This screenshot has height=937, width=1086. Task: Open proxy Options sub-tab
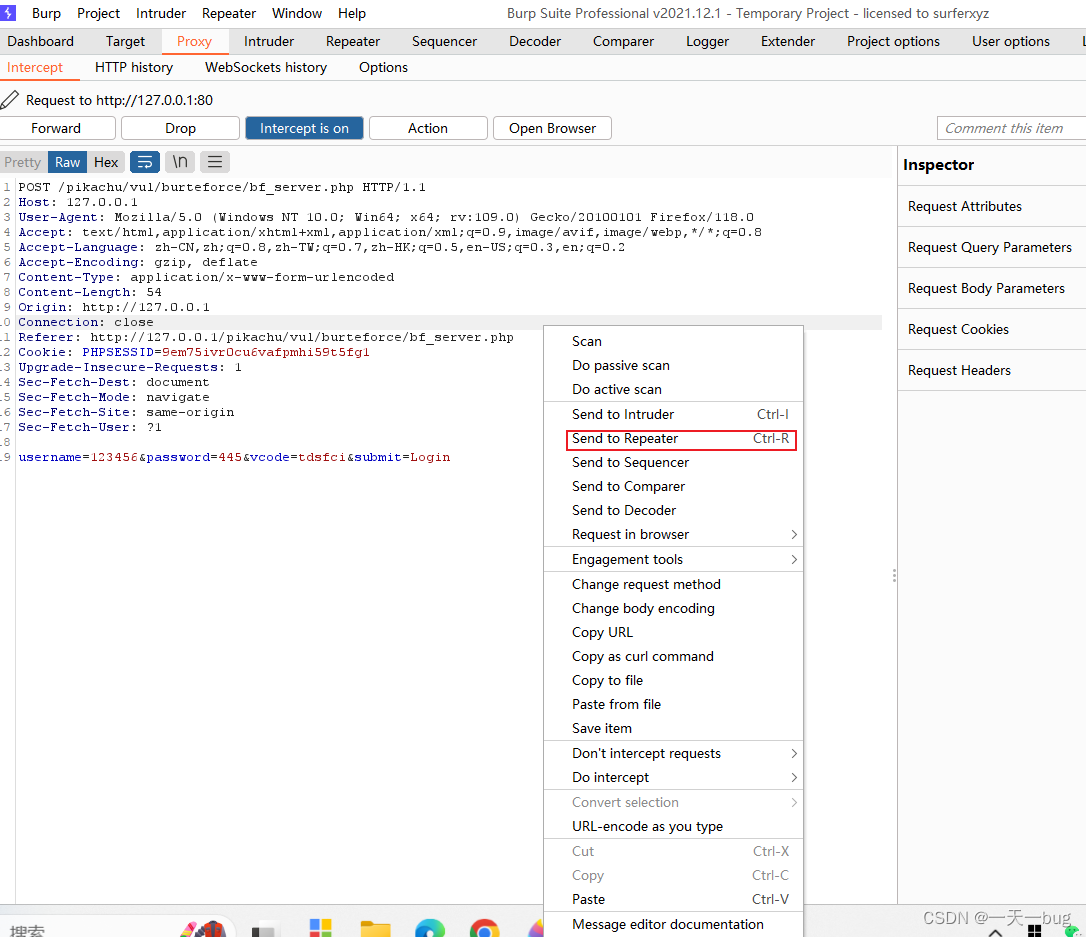point(383,67)
